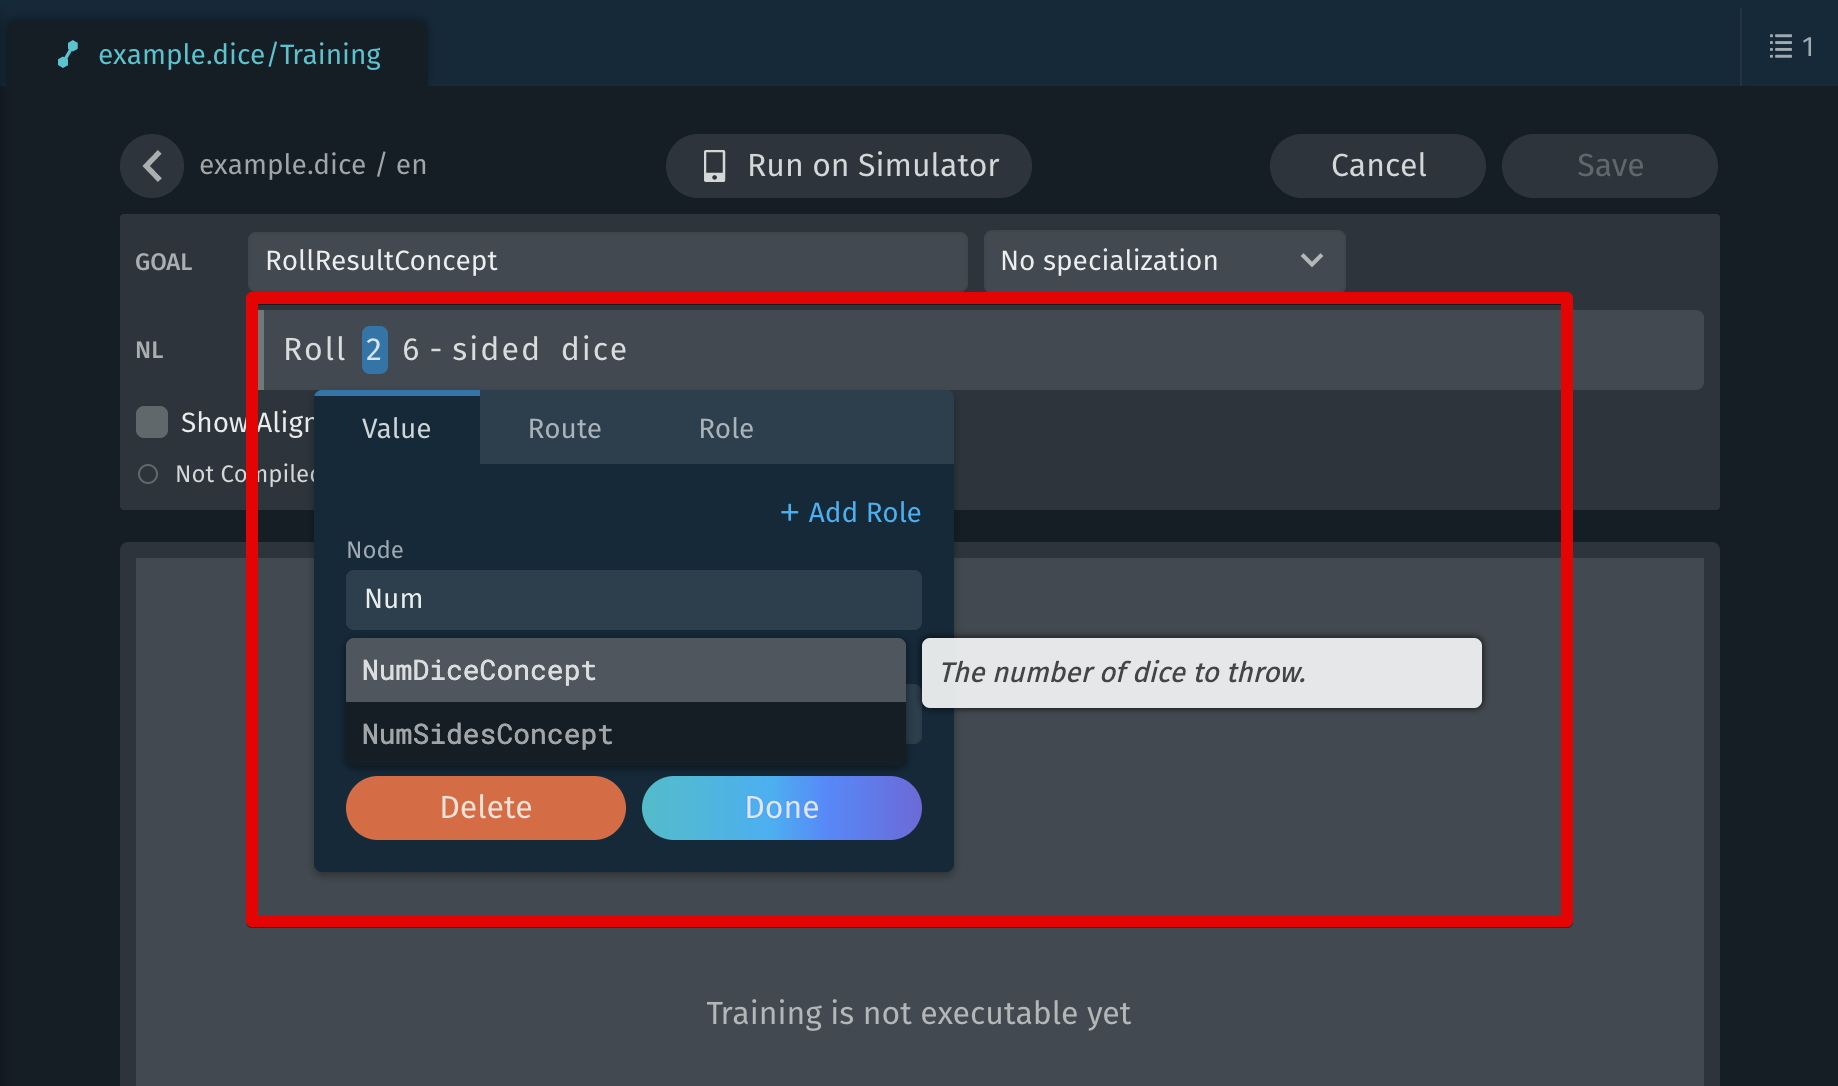
Task: Switch to the Role tab
Action: [726, 428]
